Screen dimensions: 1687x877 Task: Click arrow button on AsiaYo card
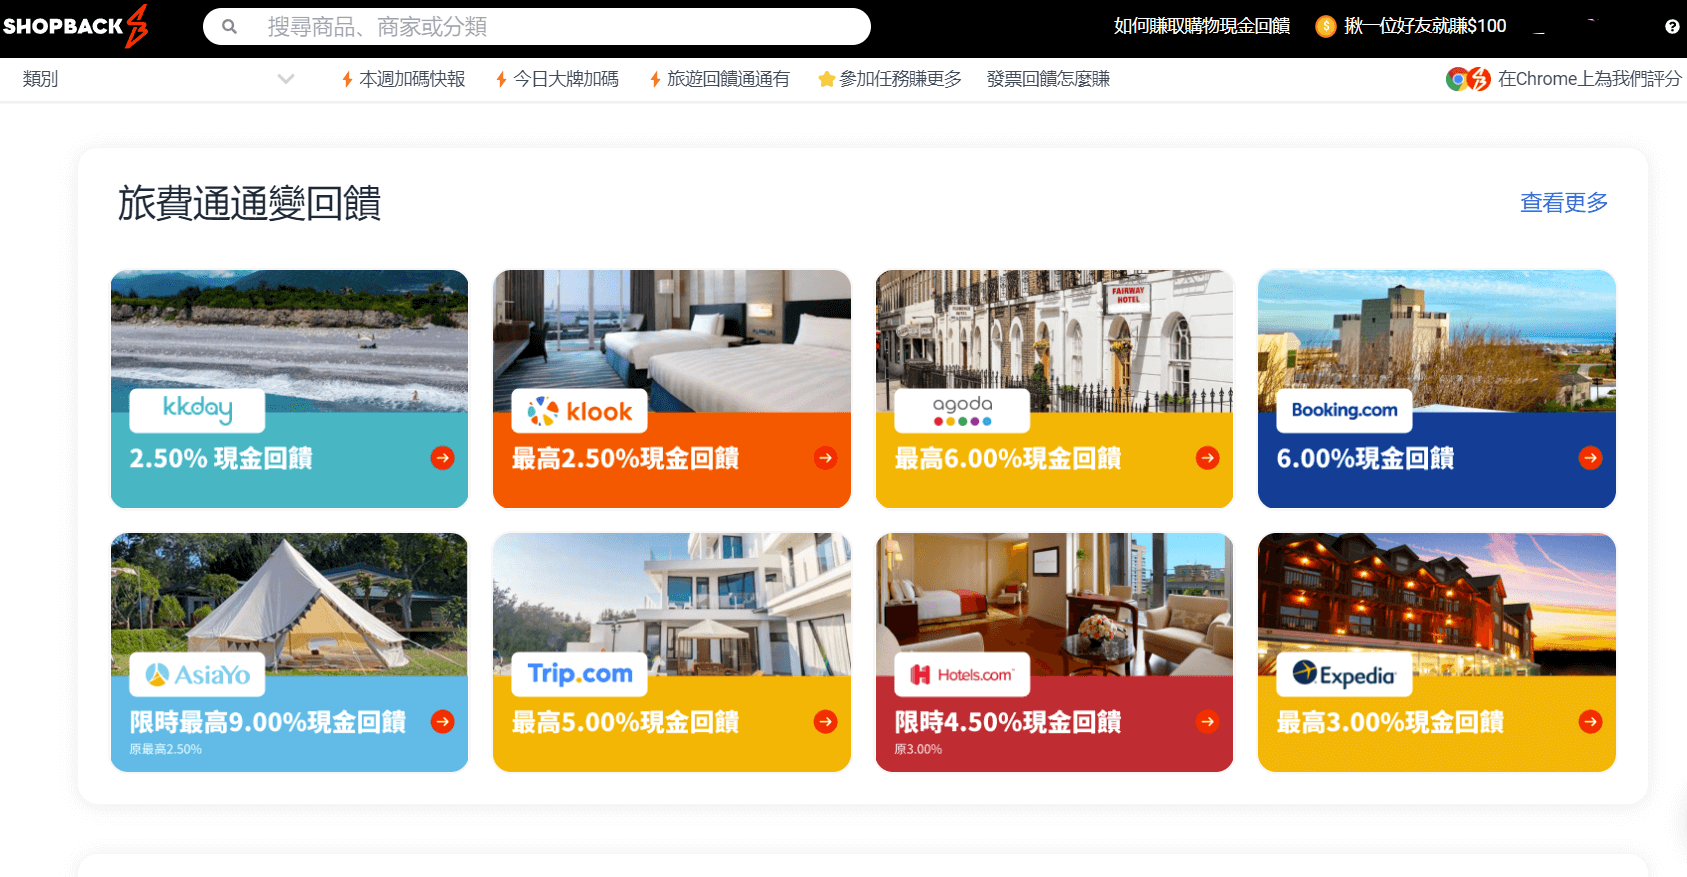(x=442, y=722)
